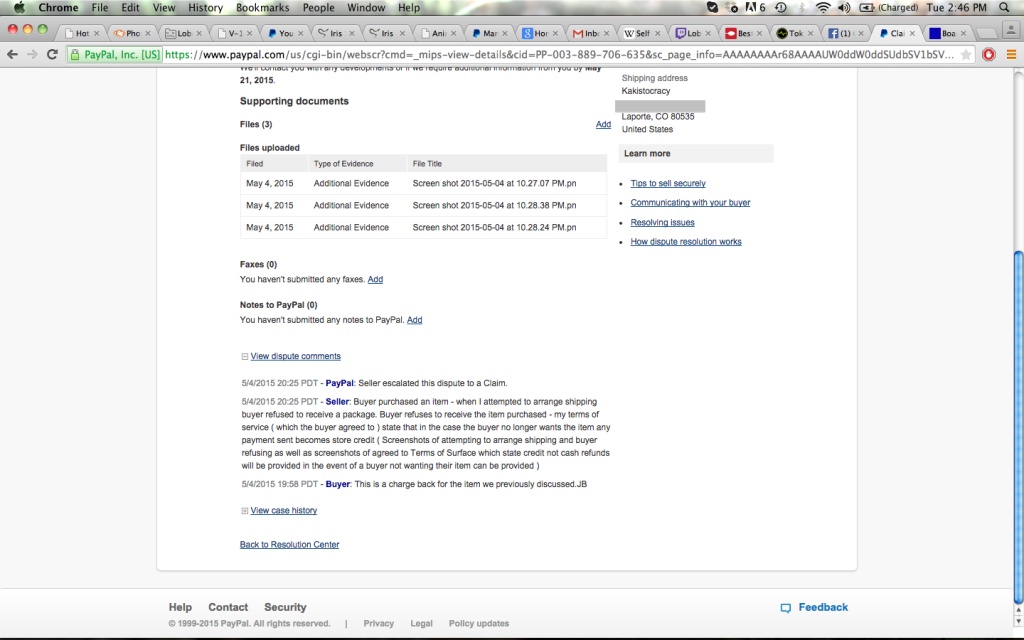Screen dimensions: 1024x640
Task: Open the History menu
Action: 205,8
